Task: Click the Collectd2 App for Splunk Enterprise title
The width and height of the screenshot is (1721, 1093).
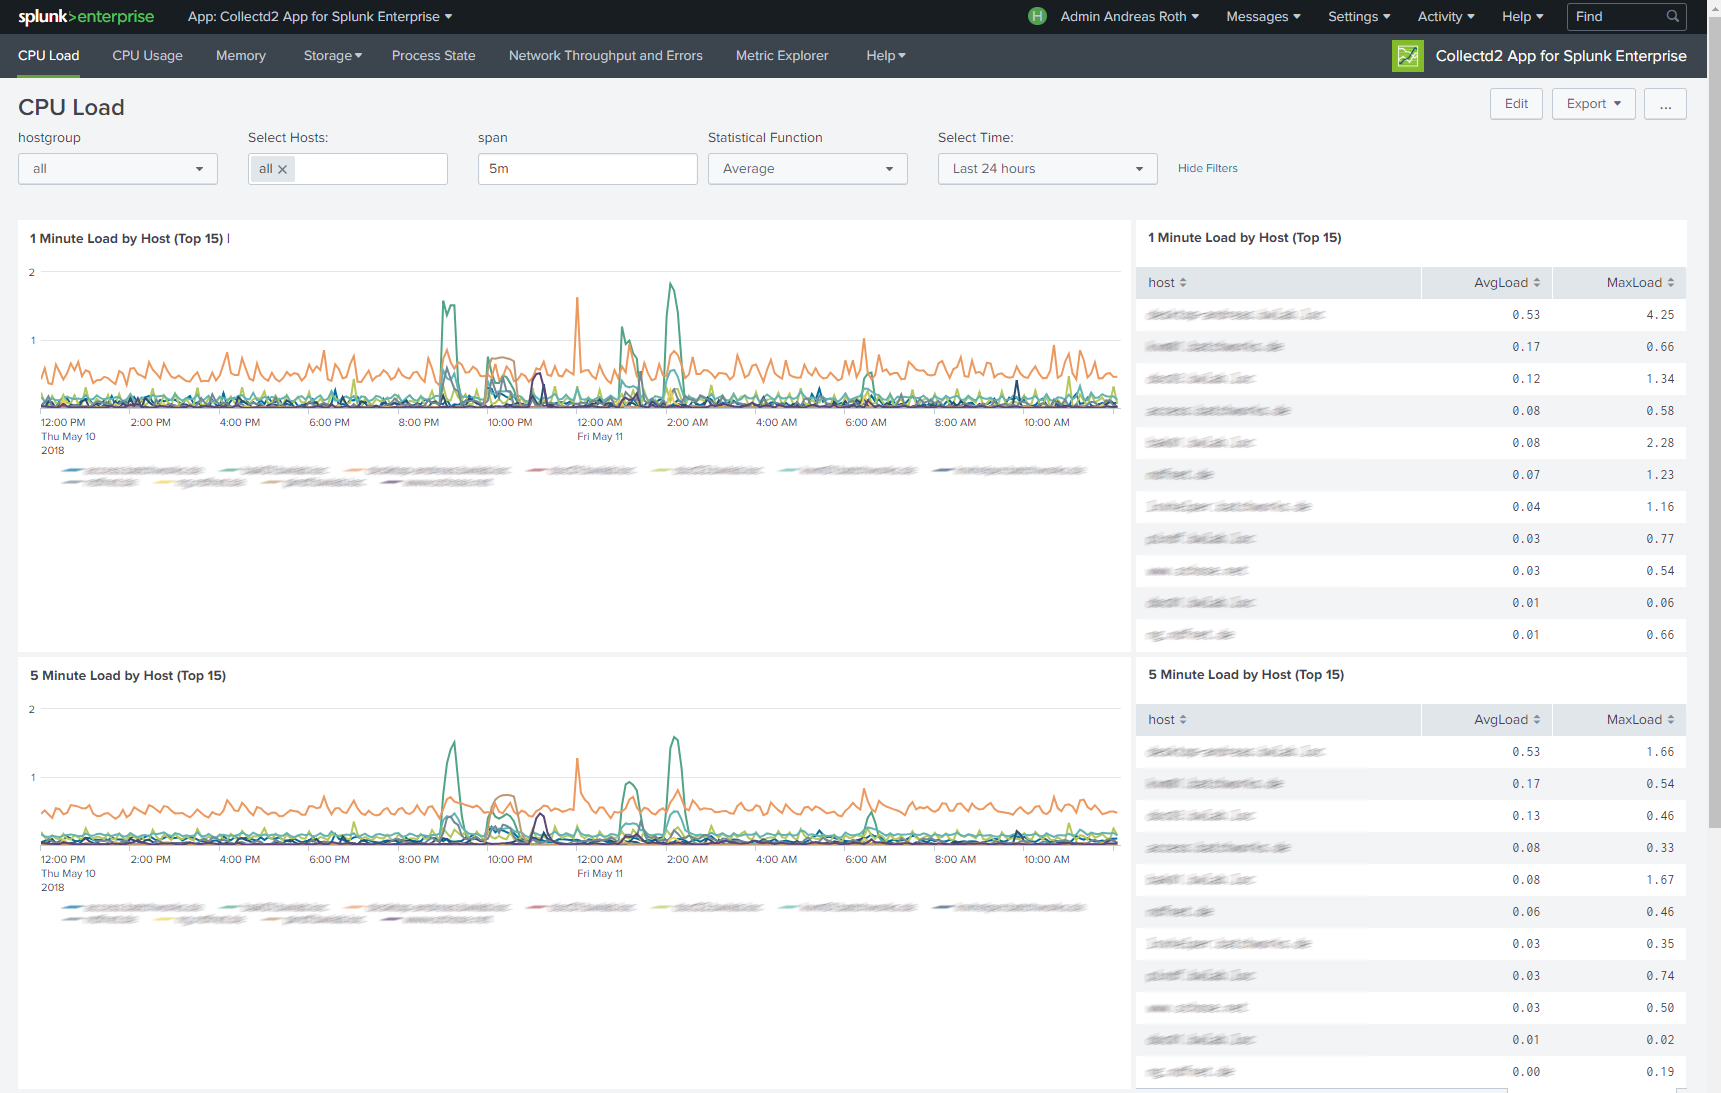Action: pyautogui.click(x=1561, y=56)
